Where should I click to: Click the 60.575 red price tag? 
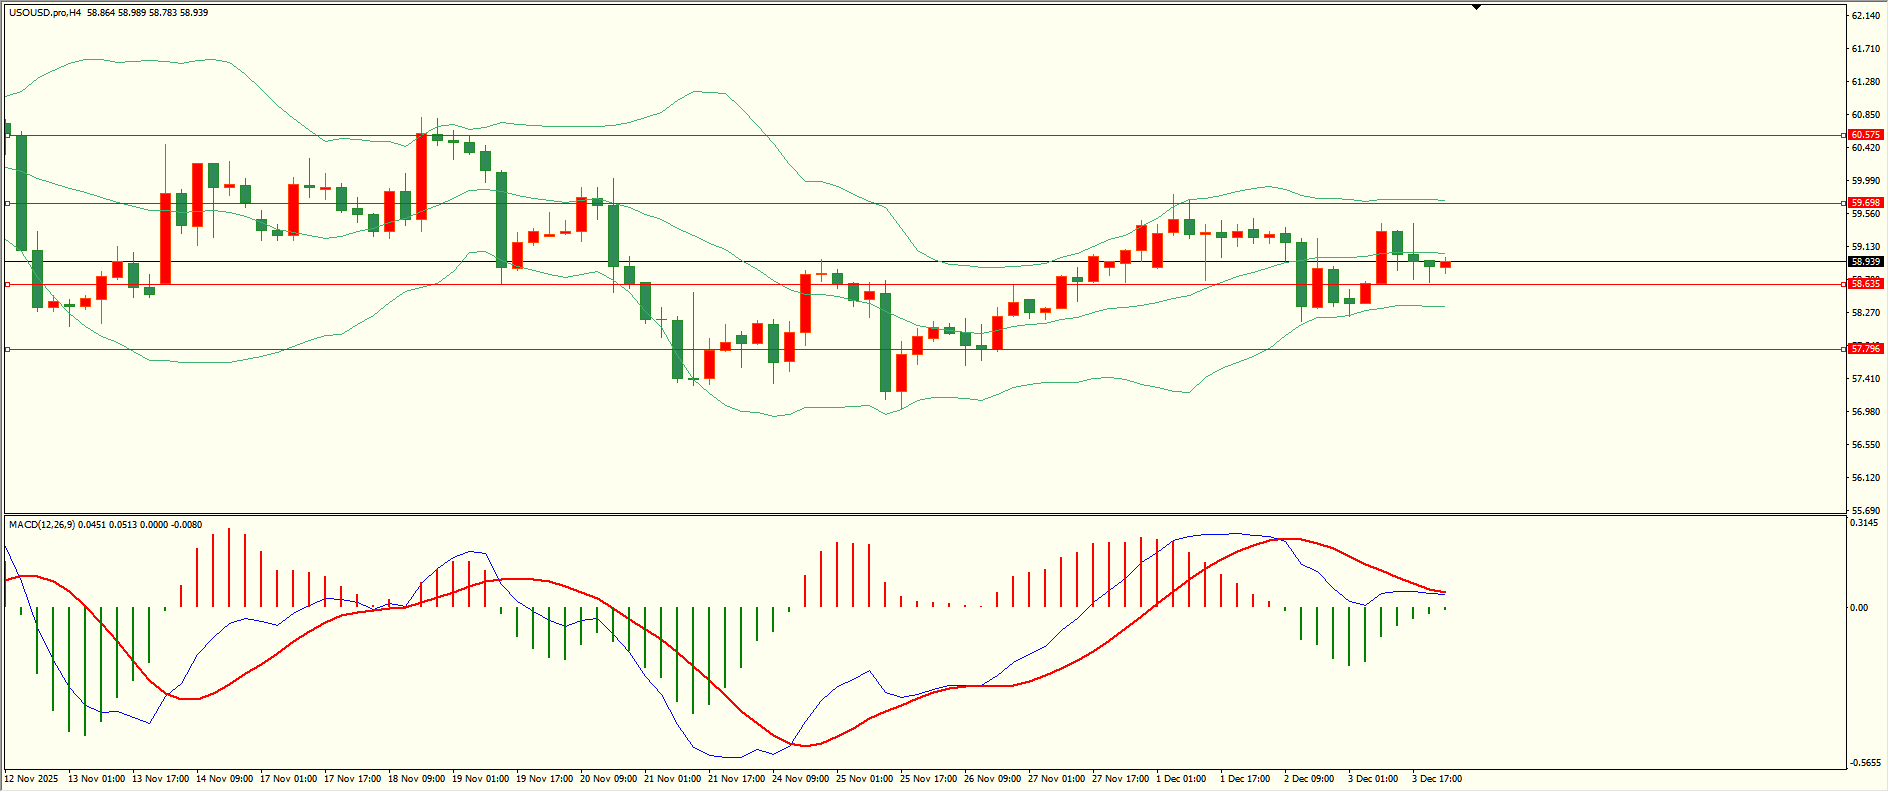pyautogui.click(x=1865, y=135)
